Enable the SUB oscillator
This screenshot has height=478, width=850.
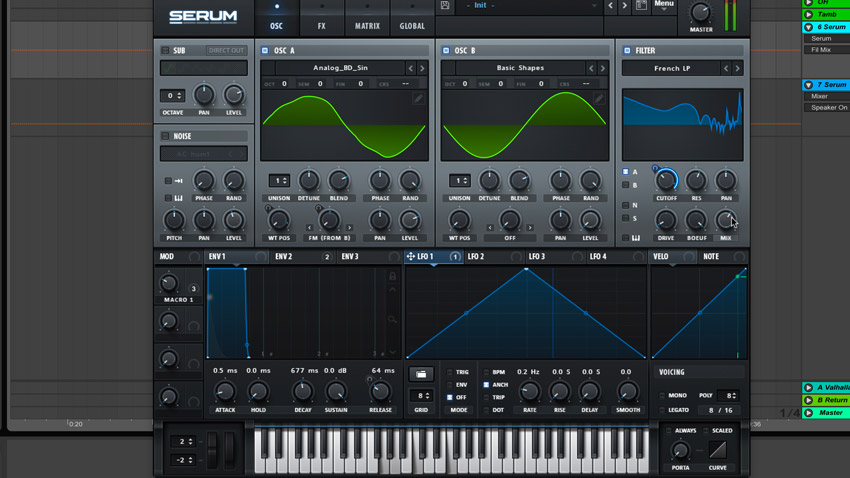click(x=165, y=50)
